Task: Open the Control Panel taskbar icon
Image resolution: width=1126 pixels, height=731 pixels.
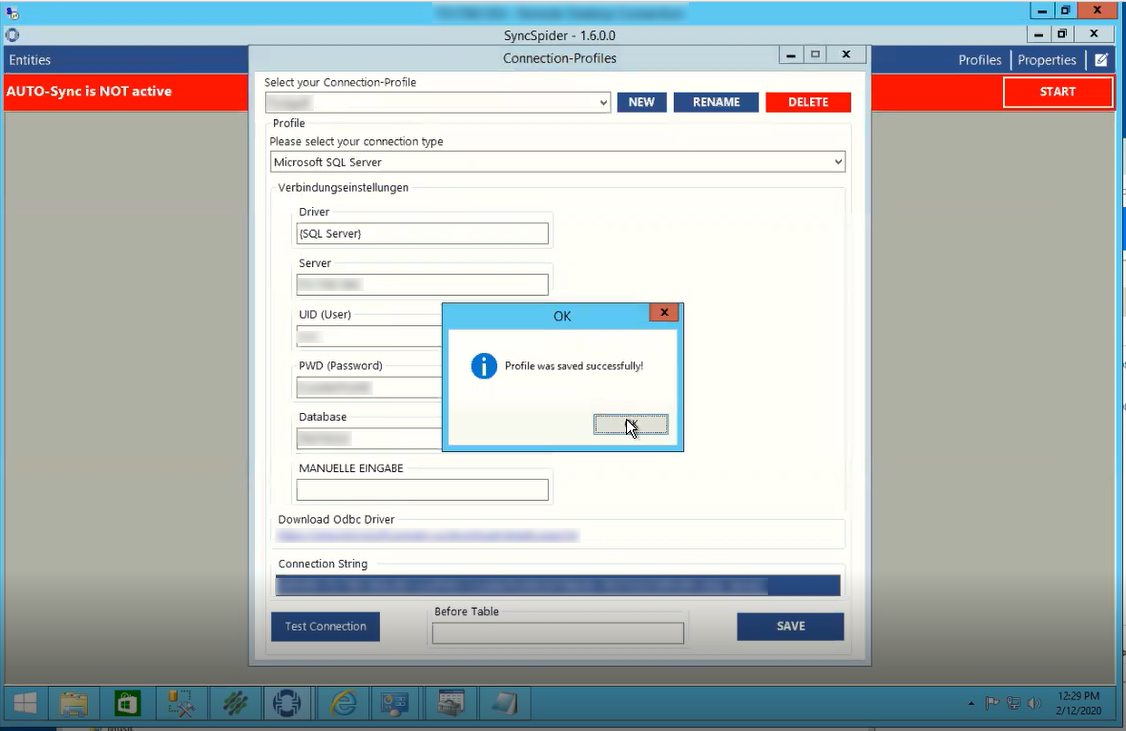Action: 394,704
